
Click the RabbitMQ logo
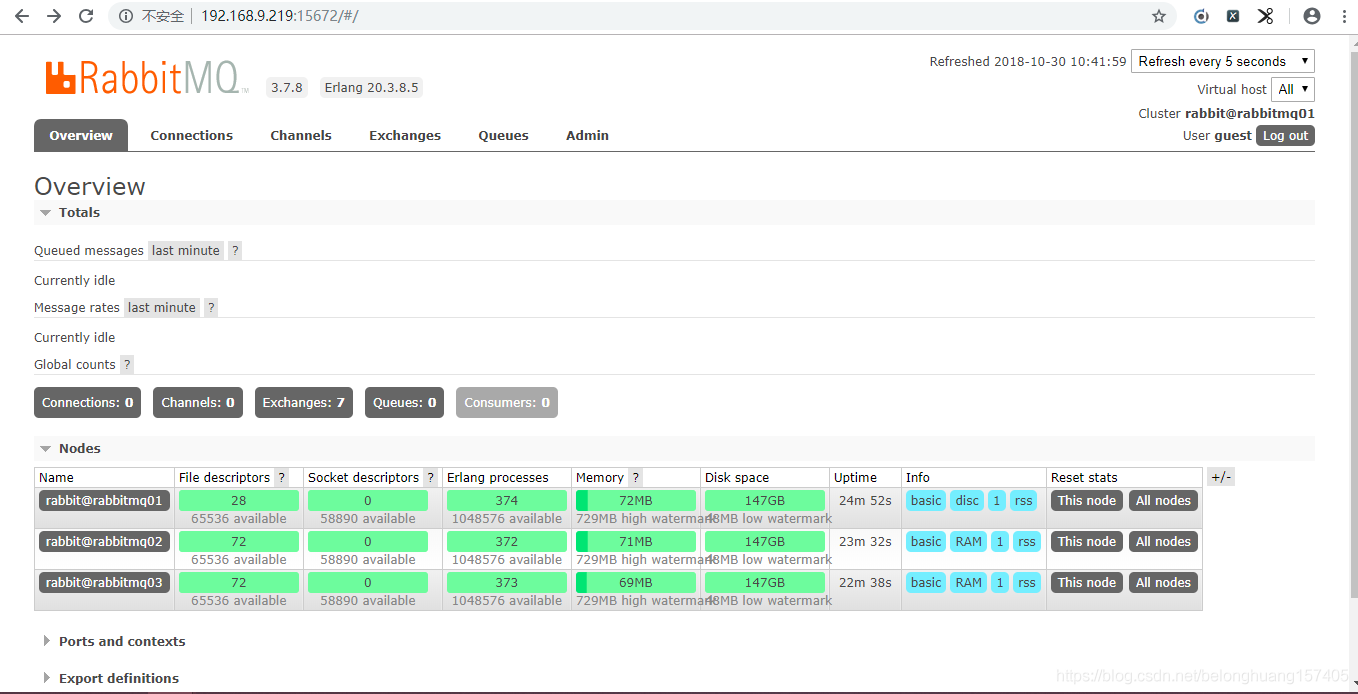[x=146, y=77]
